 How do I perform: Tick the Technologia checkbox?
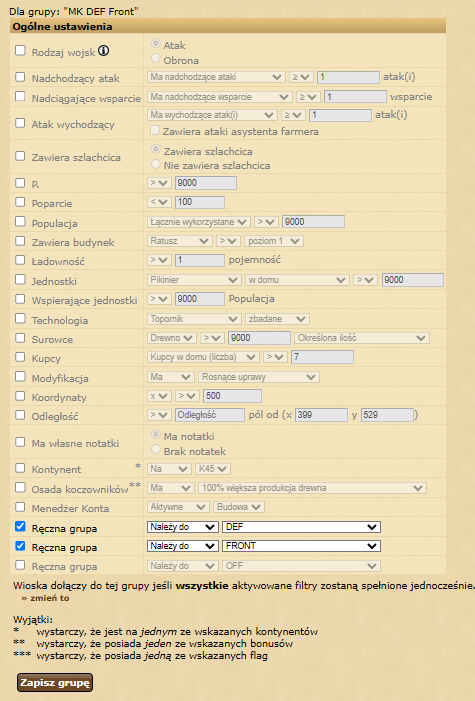(20, 318)
